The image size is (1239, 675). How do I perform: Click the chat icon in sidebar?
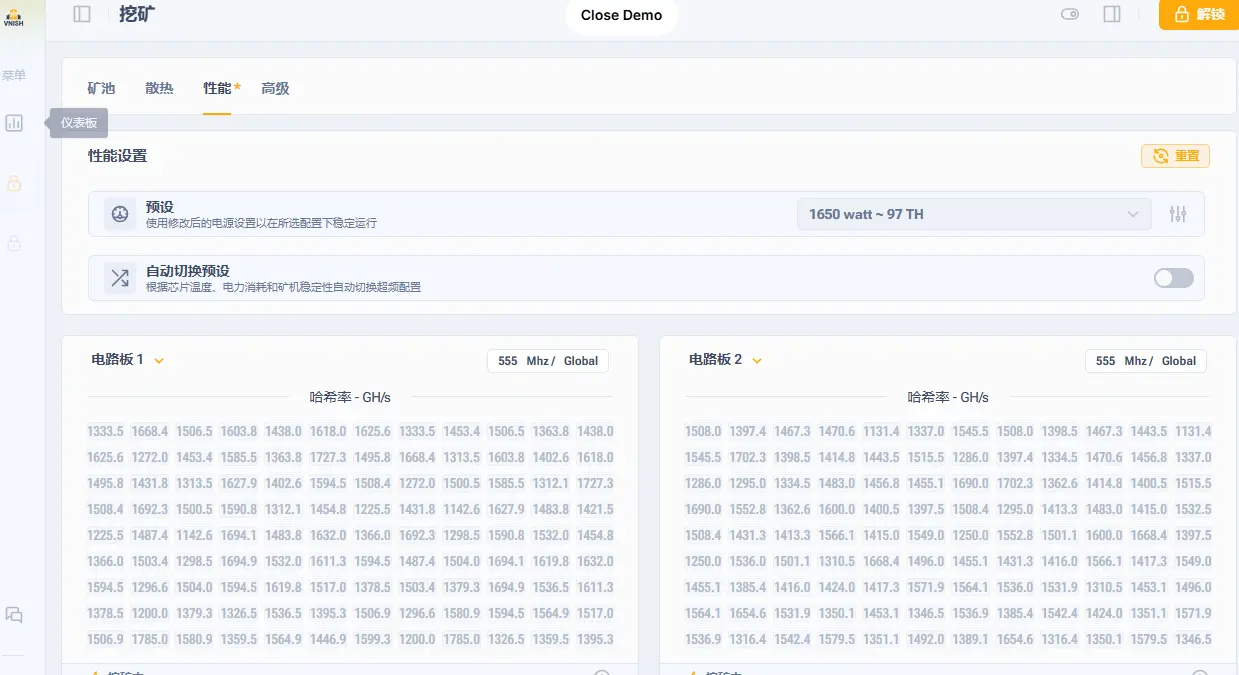click(14, 615)
